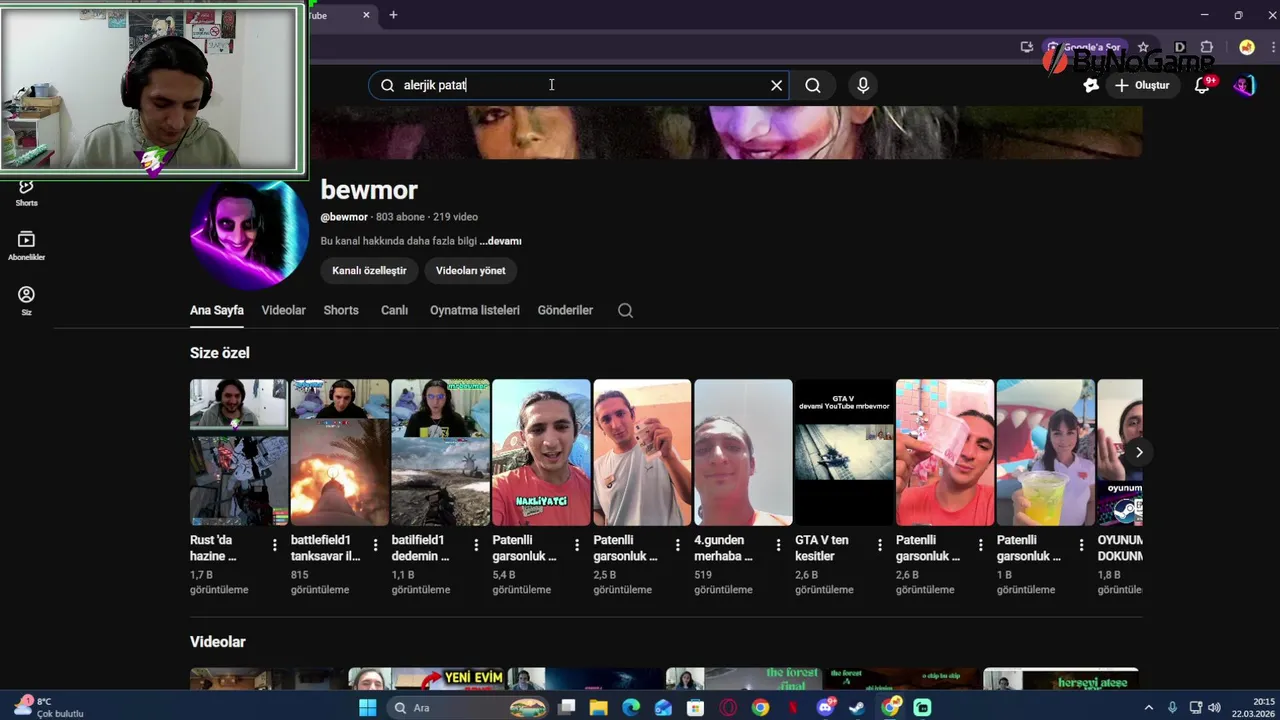The height and width of the screenshot is (720, 1280).
Task: Play the 4.gunden merhaba video thumbnail
Action: 743,452
